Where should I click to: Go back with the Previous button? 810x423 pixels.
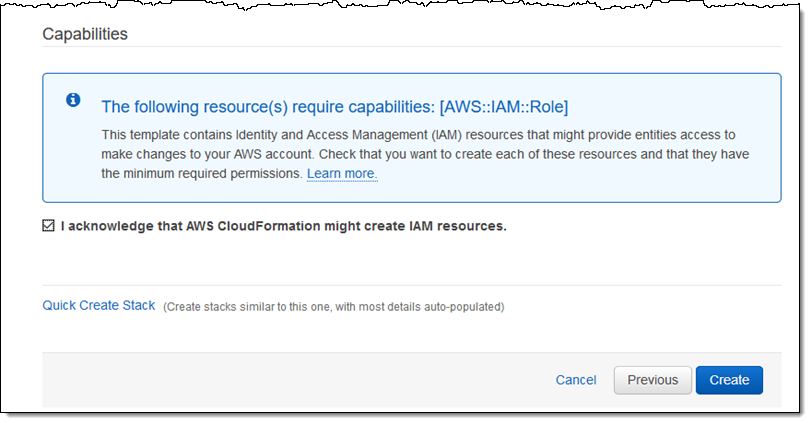coord(652,380)
